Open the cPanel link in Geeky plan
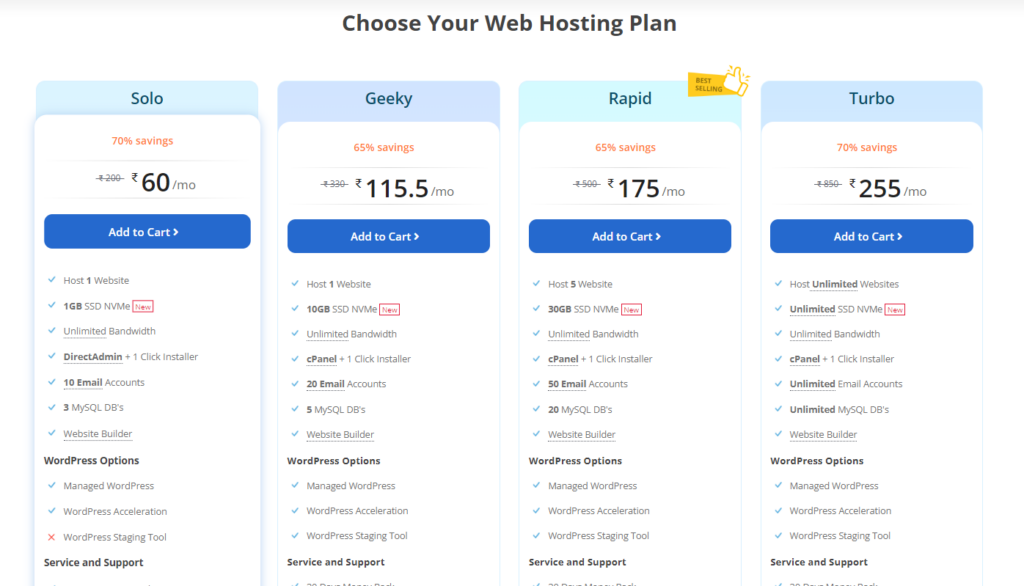1024x586 pixels. pyautogui.click(x=321, y=358)
